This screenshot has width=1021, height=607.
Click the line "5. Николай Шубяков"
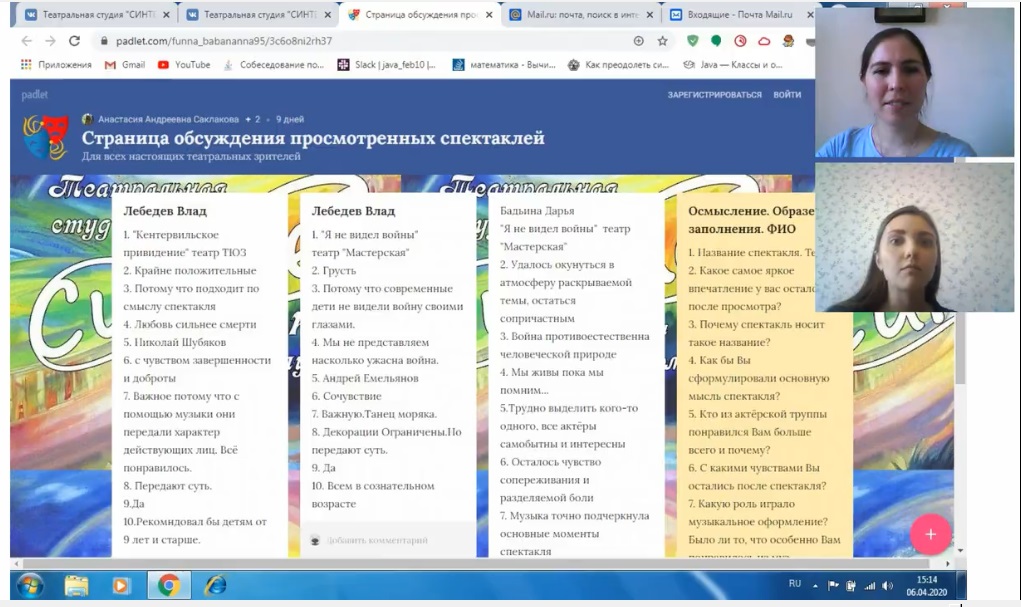pos(175,342)
